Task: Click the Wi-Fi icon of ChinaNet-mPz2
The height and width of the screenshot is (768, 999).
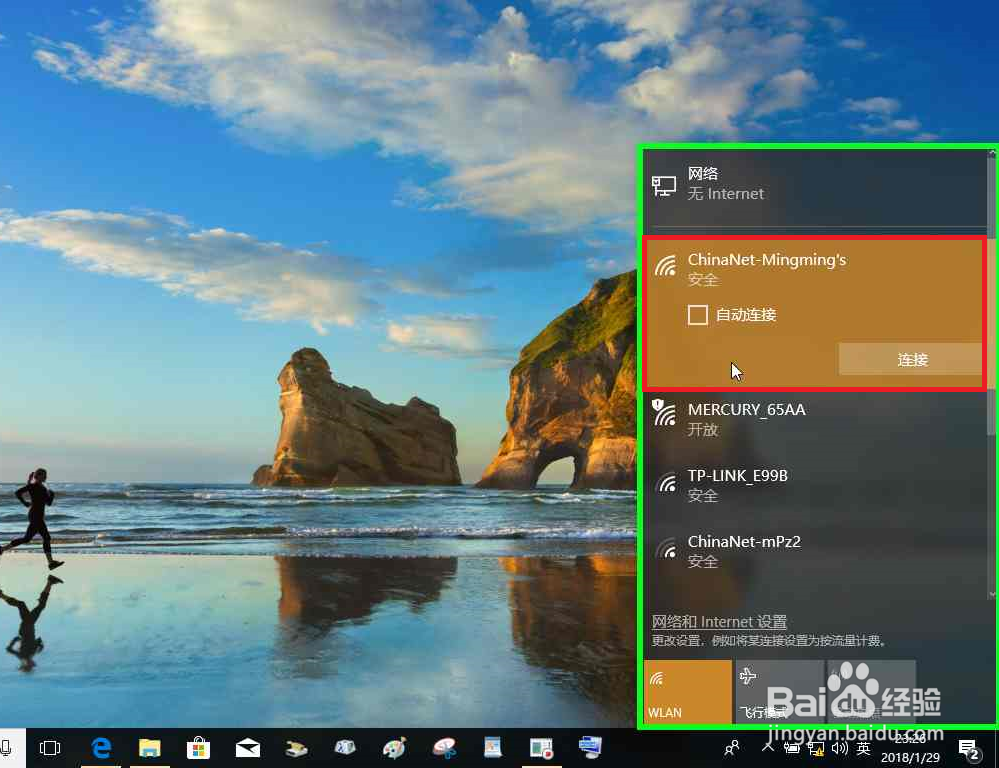Action: (667, 548)
